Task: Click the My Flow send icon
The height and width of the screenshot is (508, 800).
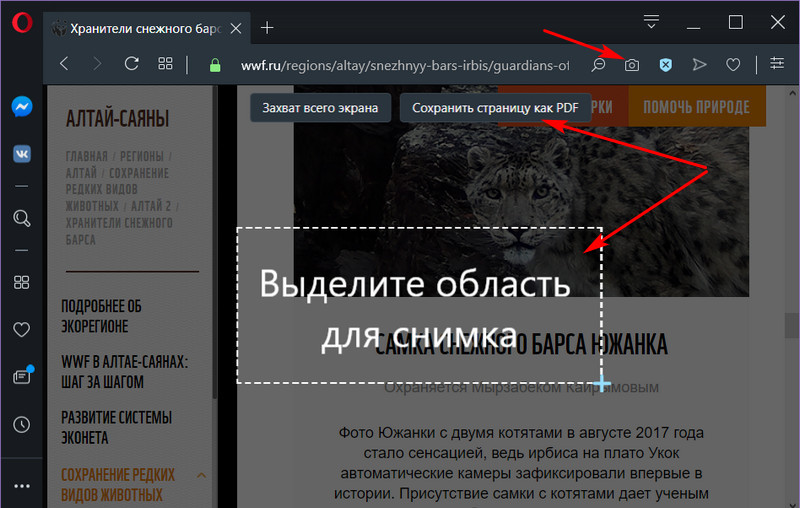Action: coord(699,65)
